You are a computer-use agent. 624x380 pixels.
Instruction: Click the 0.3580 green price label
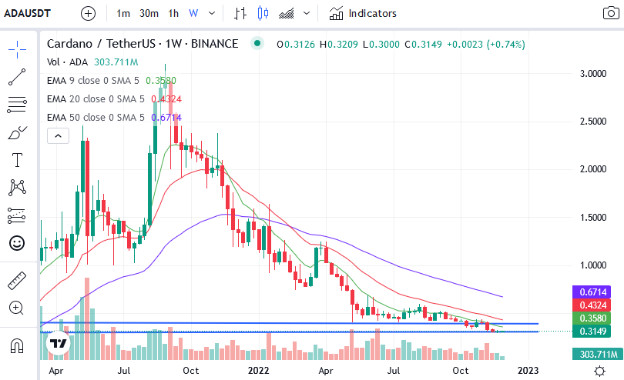click(592, 318)
